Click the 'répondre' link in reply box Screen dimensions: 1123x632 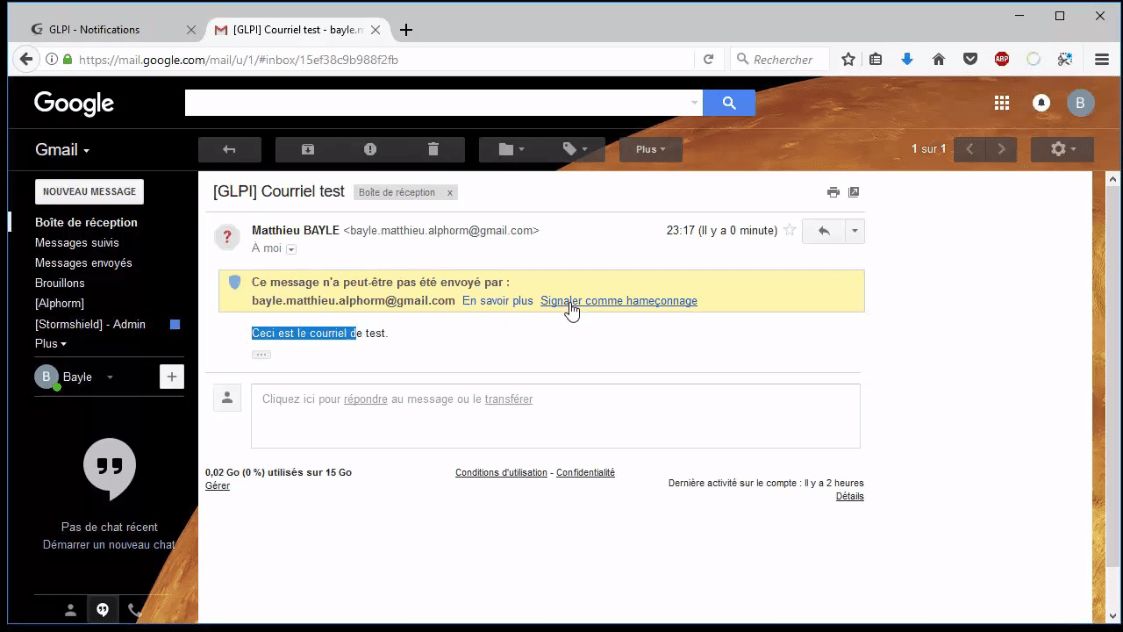(x=365, y=399)
